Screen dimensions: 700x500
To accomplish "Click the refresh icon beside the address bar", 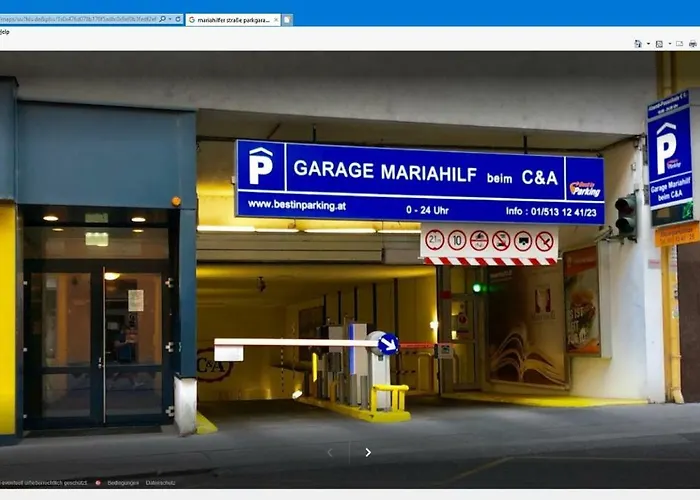I will (x=179, y=19).
